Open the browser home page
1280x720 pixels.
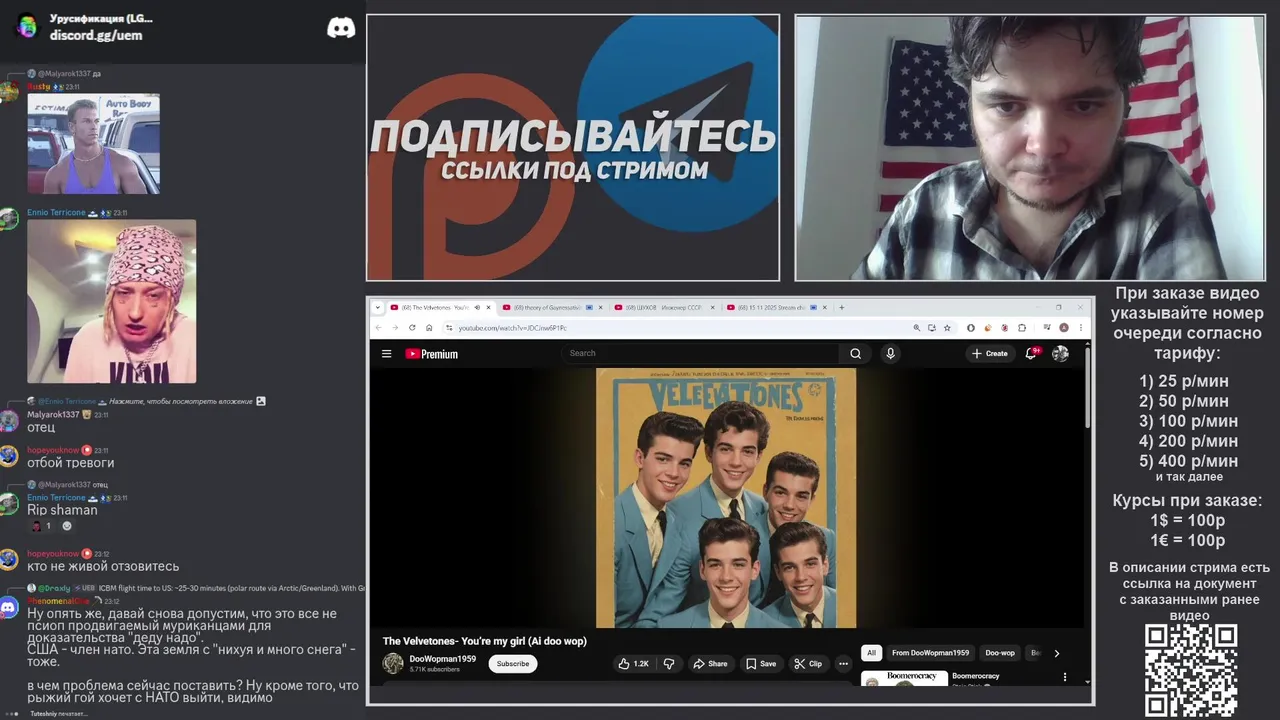point(428,327)
